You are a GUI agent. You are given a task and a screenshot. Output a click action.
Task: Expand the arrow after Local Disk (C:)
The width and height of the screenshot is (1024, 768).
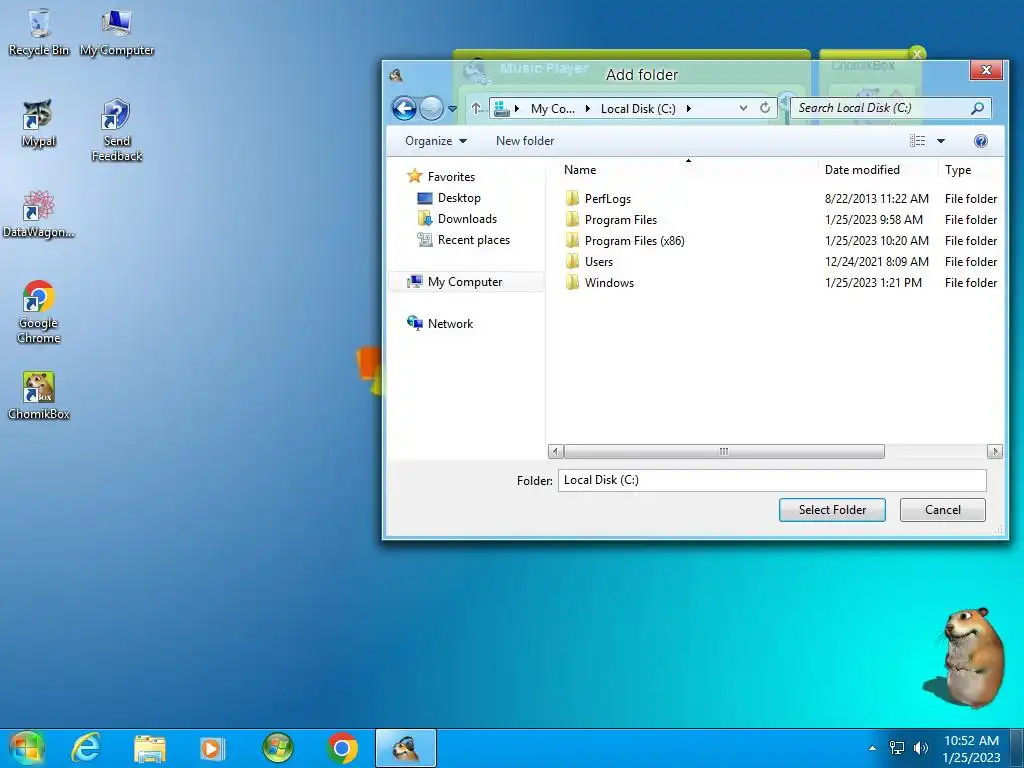(x=688, y=108)
